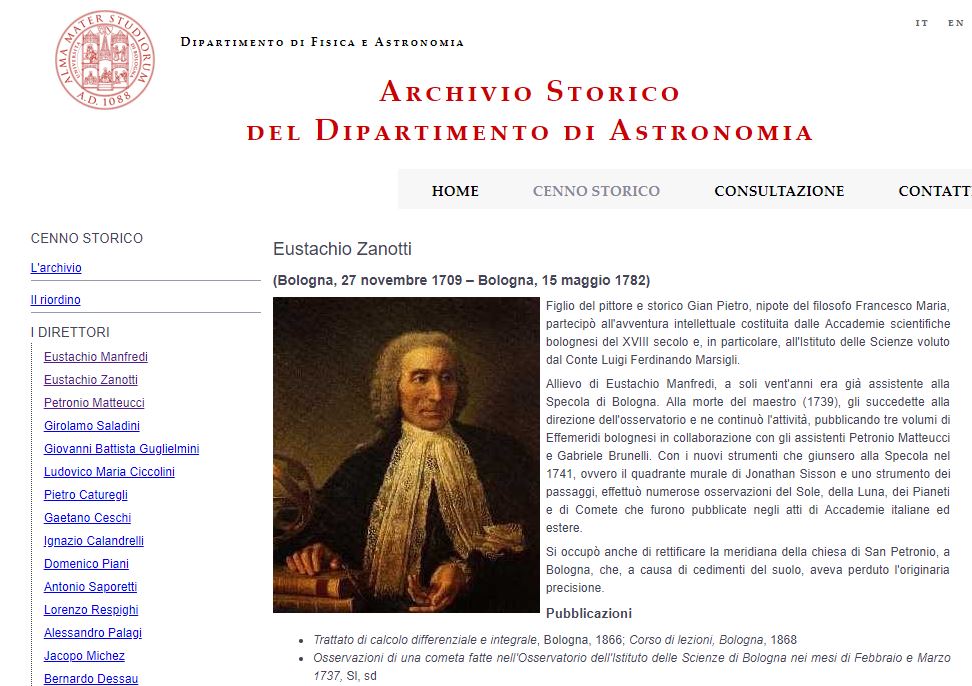This screenshot has height=686, width=972.
Task: Click the Eustachio Zanotti page heading
Action: point(342,248)
